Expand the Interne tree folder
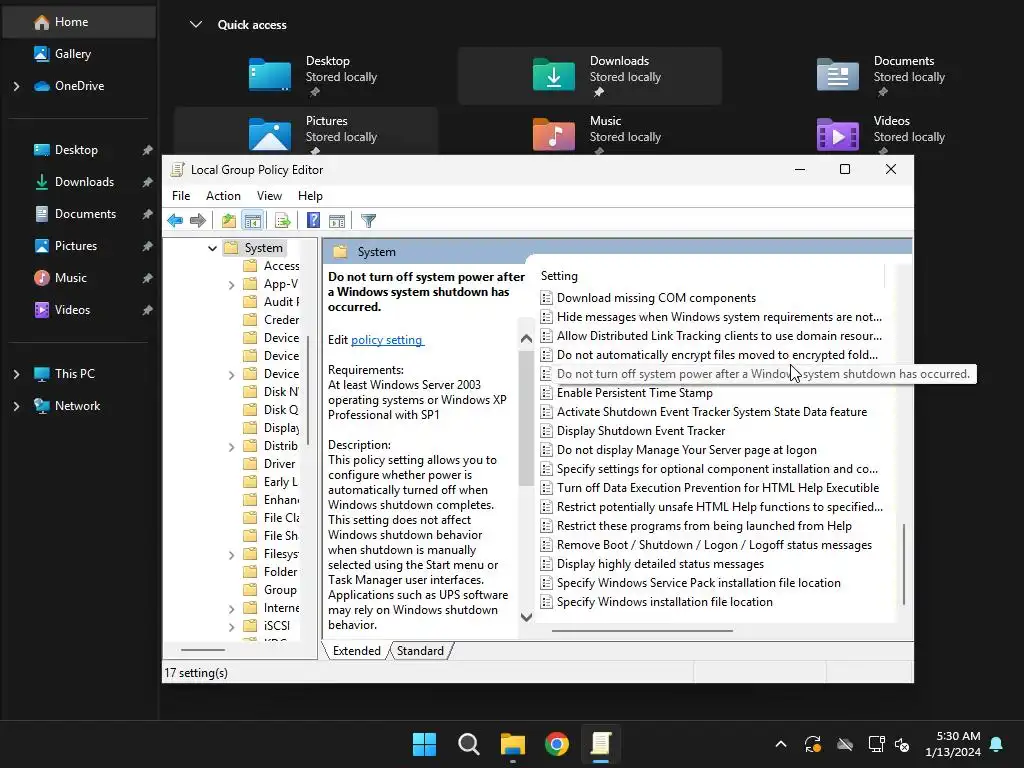The image size is (1024, 768). tap(231, 609)
